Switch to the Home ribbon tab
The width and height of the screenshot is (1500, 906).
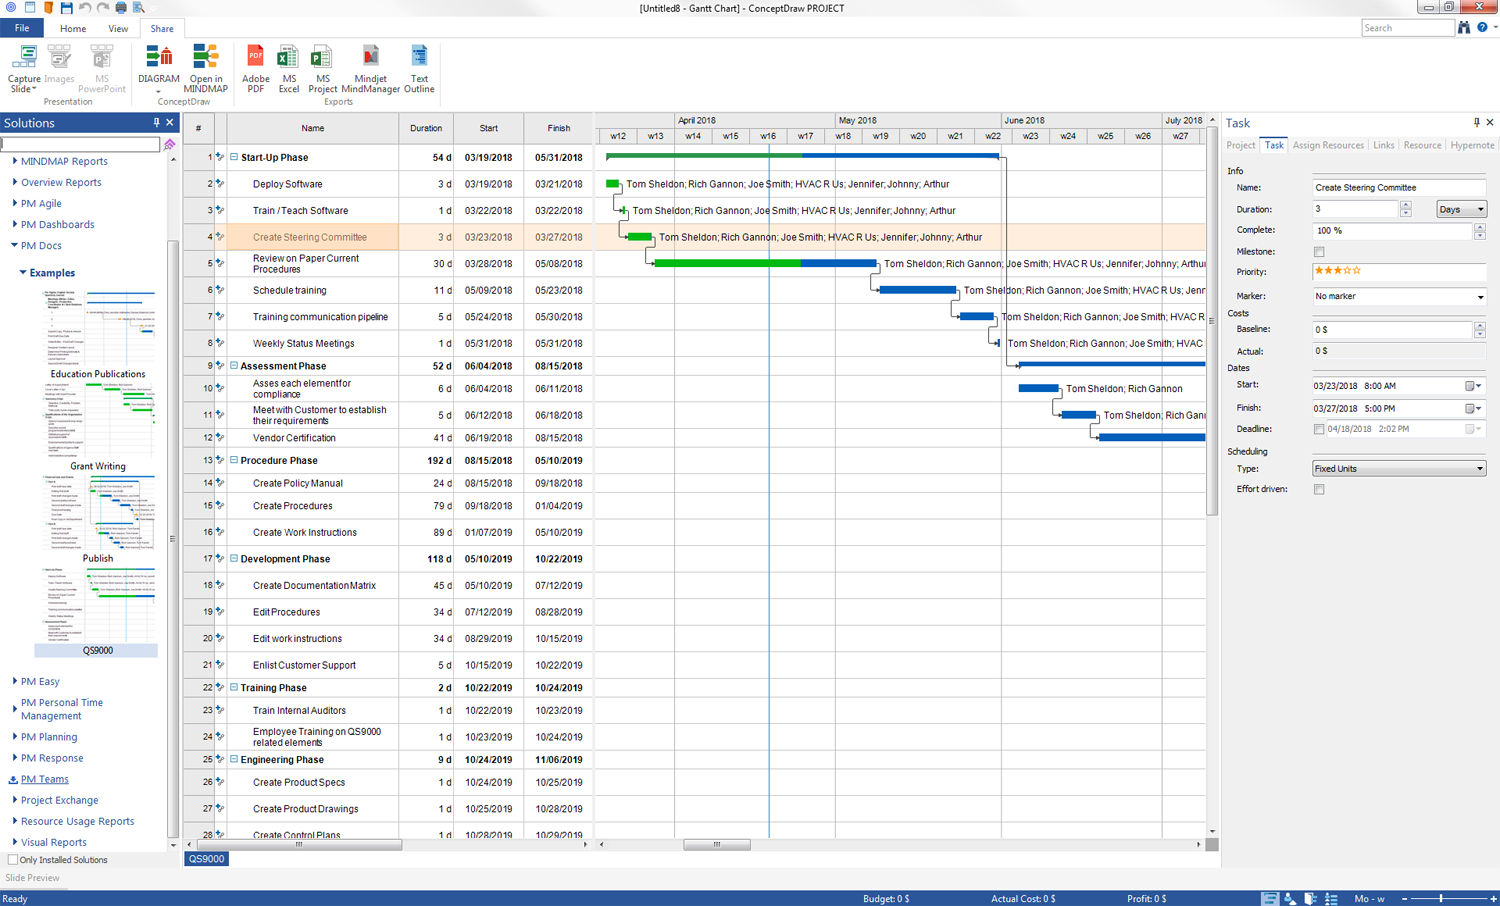pos(73,29)
